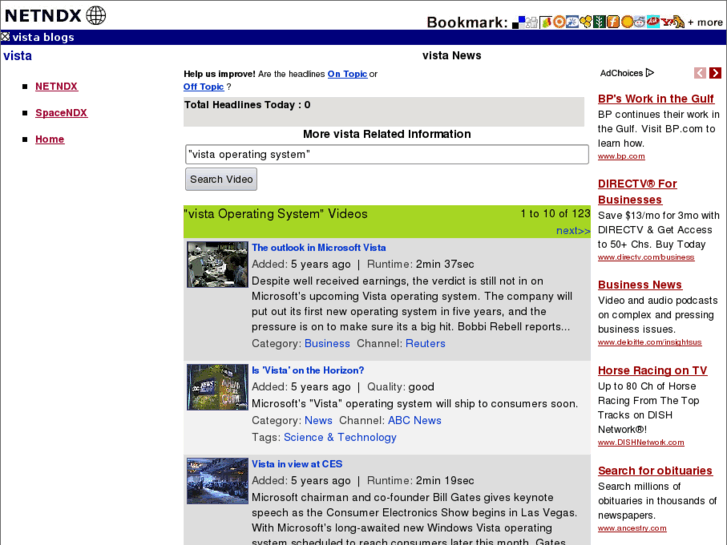
Task: Open 'The outlook in Microsoft Vista' thumbnail
Action: click(x=217, y=264)
